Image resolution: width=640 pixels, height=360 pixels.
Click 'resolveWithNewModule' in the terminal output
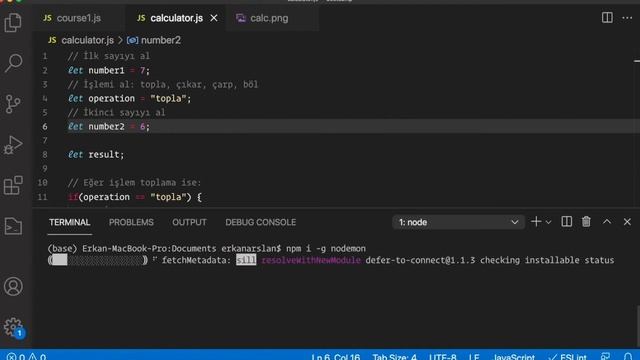[311, 260]
